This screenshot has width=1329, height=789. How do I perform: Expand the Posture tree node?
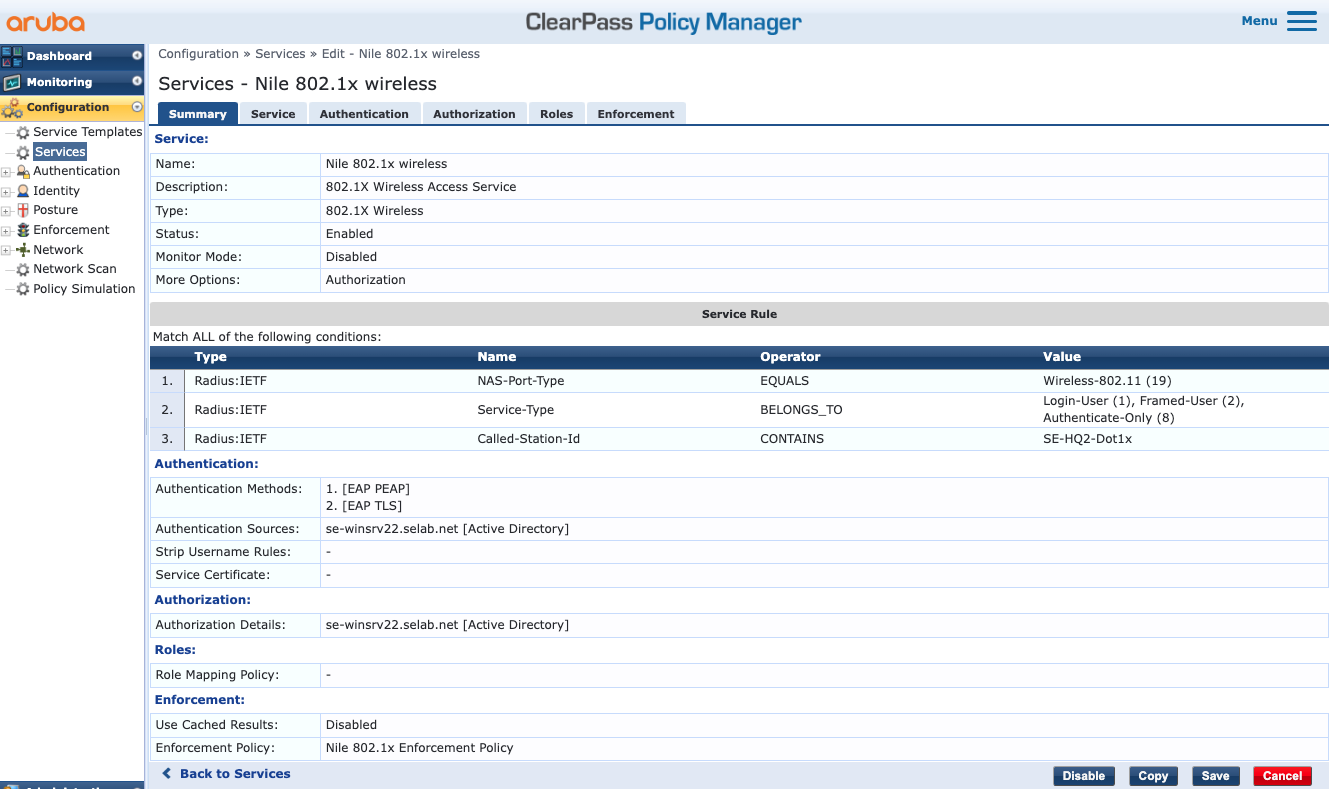(6, 211)
